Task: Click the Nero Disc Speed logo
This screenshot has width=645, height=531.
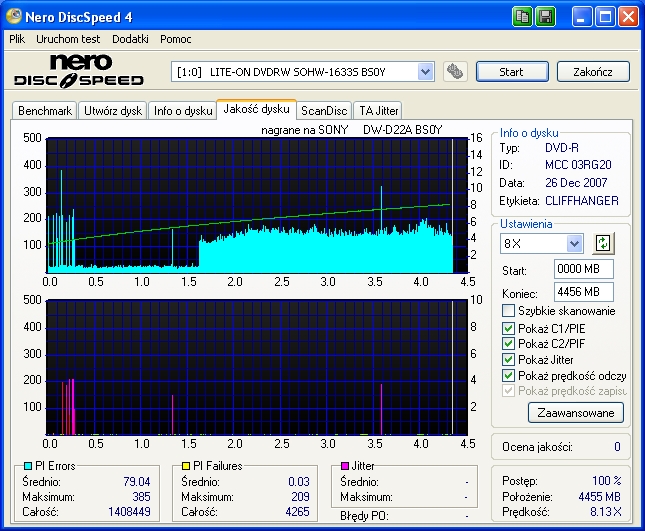Action: pyautogui.click(x=79, y=71)
